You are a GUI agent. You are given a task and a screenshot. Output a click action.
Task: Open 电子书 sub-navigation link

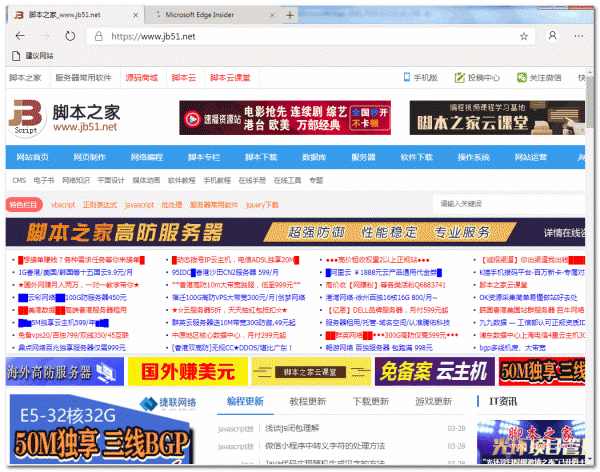click(x=44, y=180)
